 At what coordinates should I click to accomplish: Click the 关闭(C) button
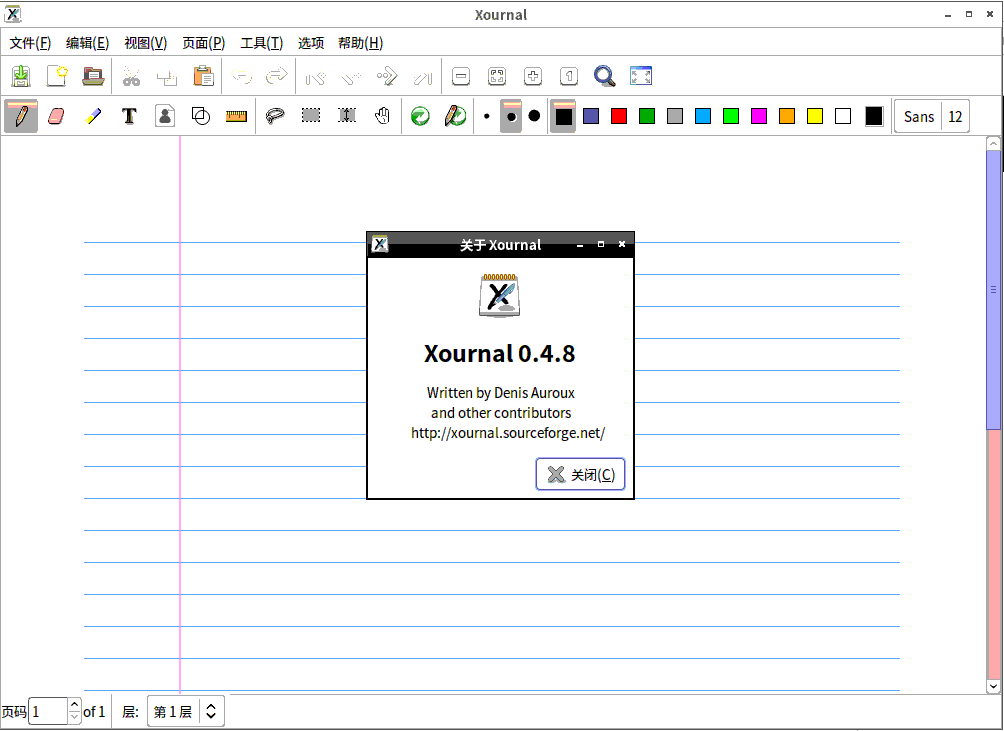[x=581, y=475]
